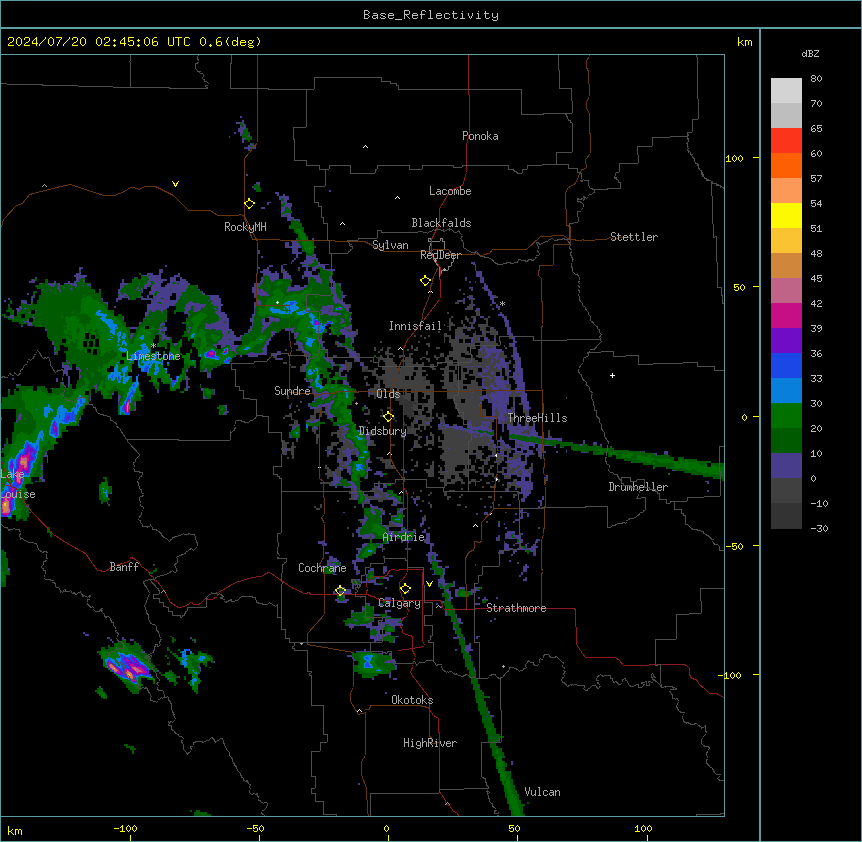862x842 pixels.
Task: Select the Didsbury label
Action: coord(383,431)
